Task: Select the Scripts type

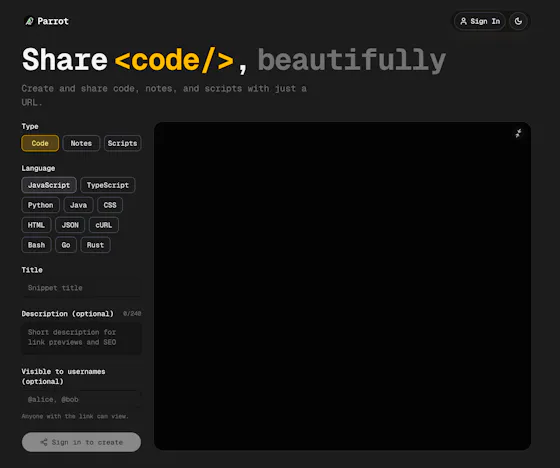Action: (x=122, y=143)
